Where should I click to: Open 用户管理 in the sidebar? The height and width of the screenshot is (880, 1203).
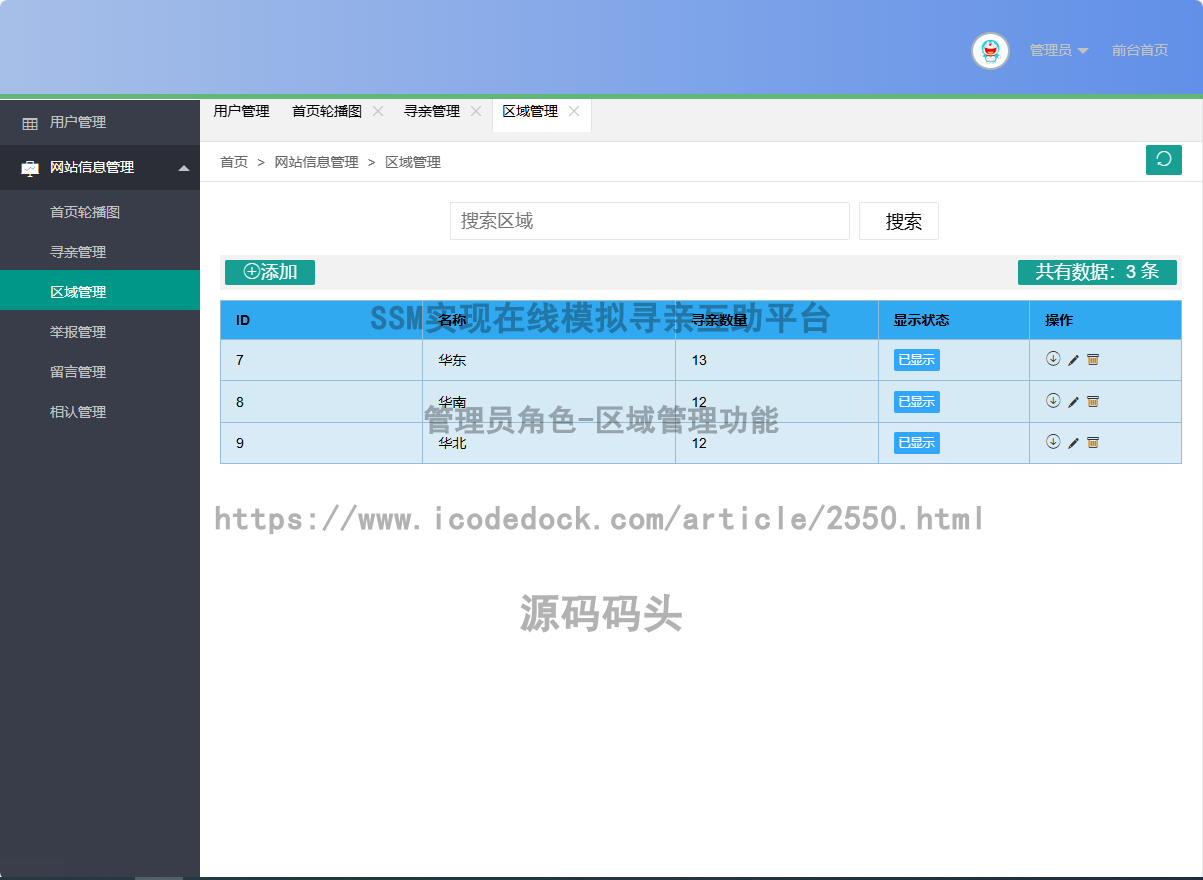click(x=100, y=122)
